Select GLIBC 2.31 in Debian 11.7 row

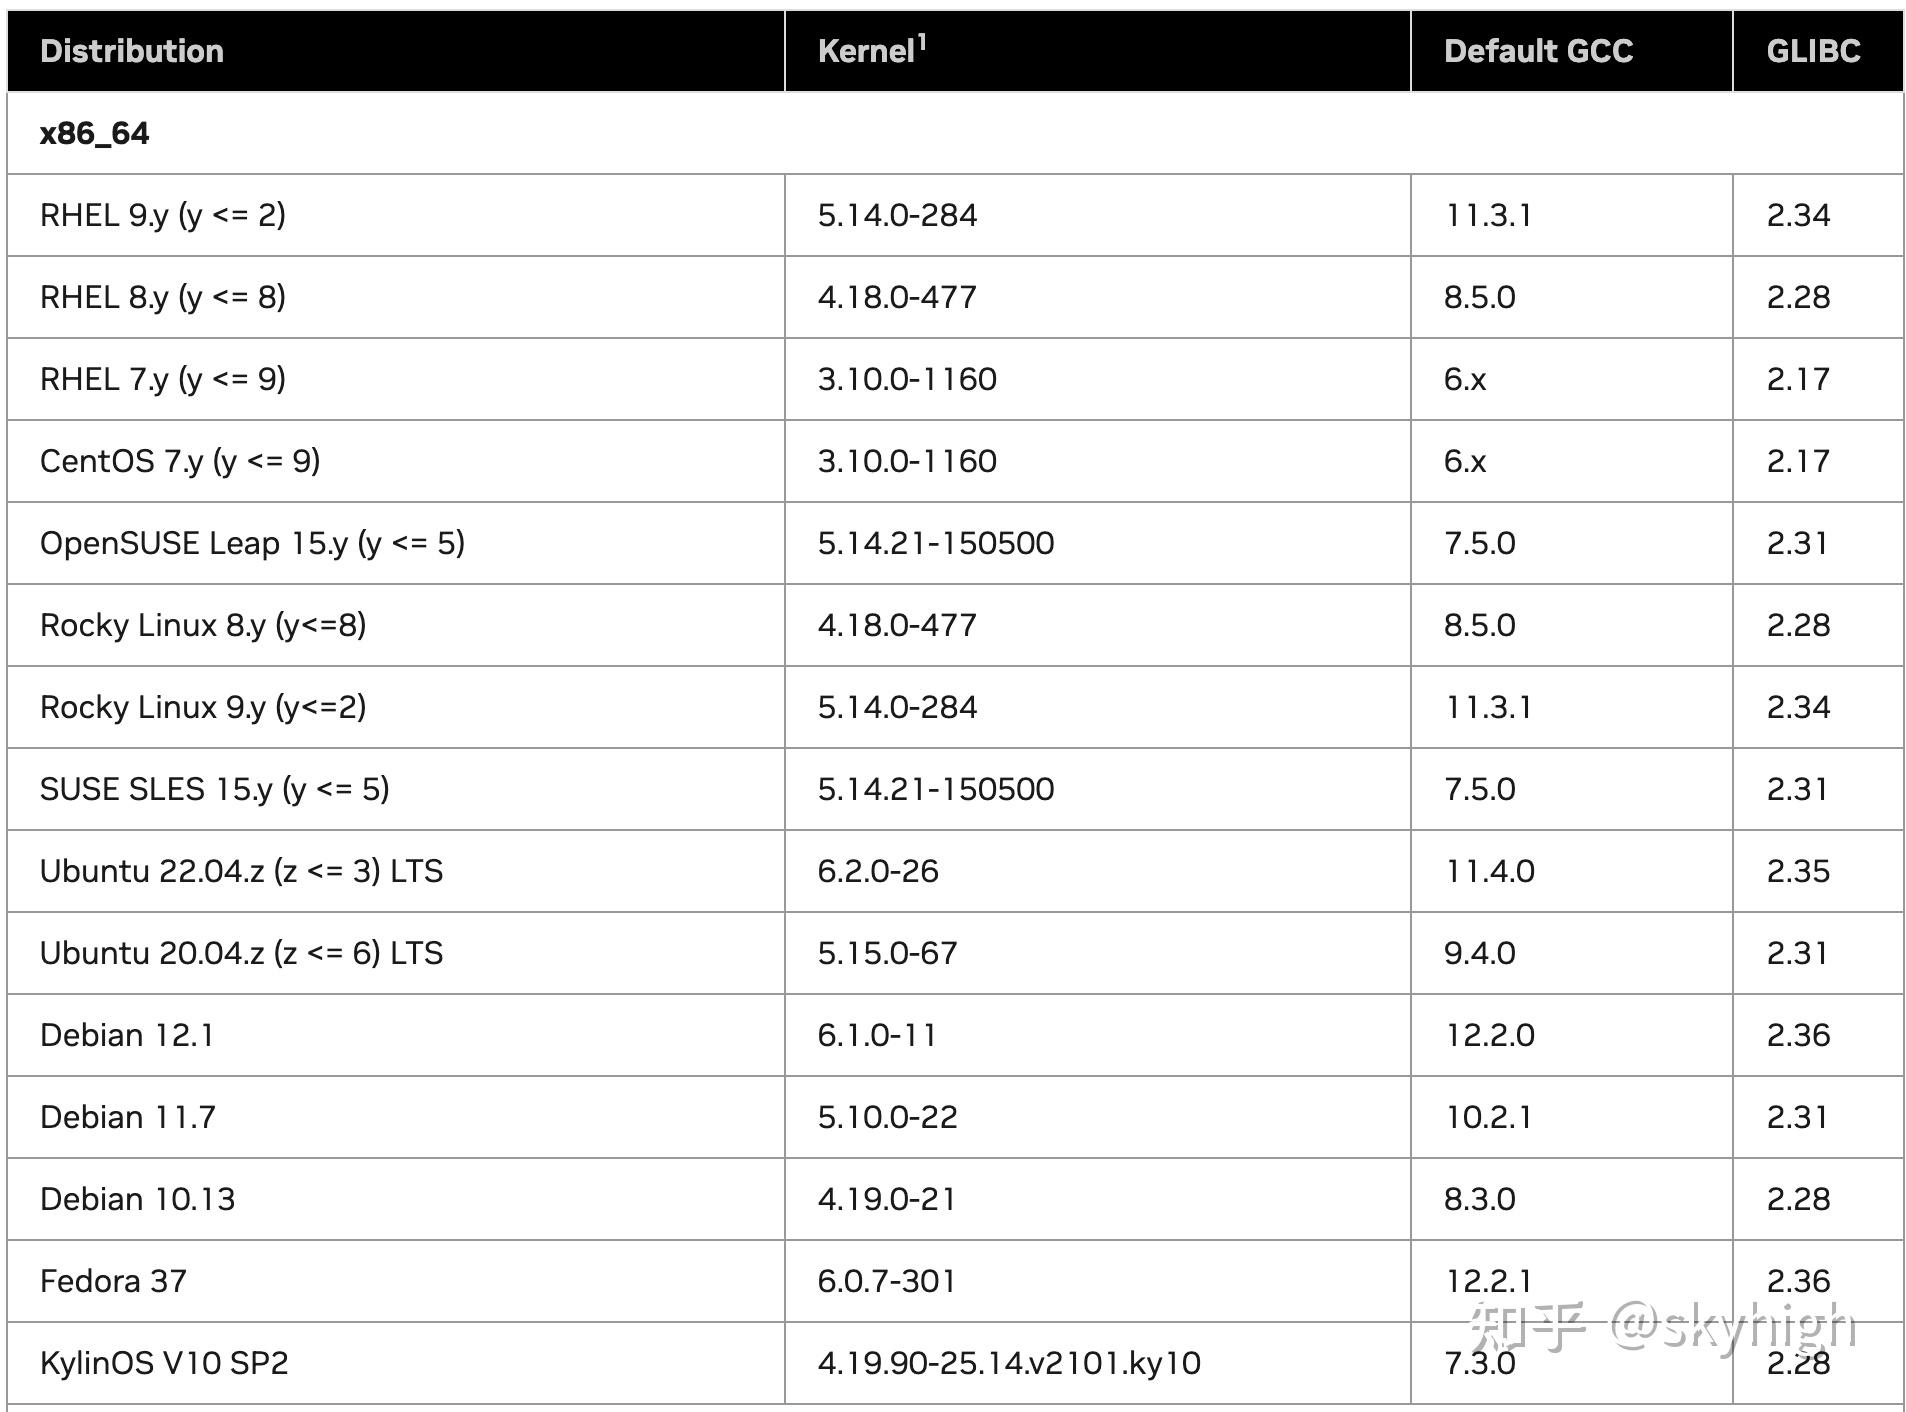point(1797,1117)
